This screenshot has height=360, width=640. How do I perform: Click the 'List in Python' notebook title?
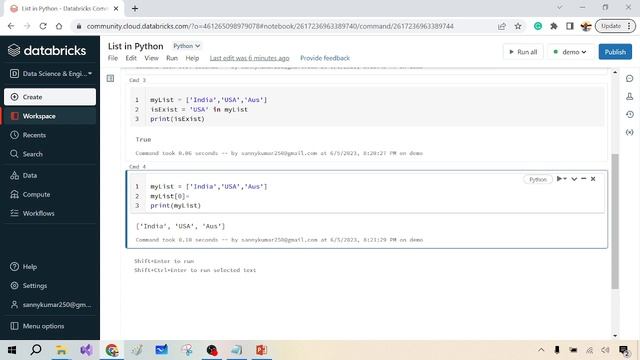point(136,46)
